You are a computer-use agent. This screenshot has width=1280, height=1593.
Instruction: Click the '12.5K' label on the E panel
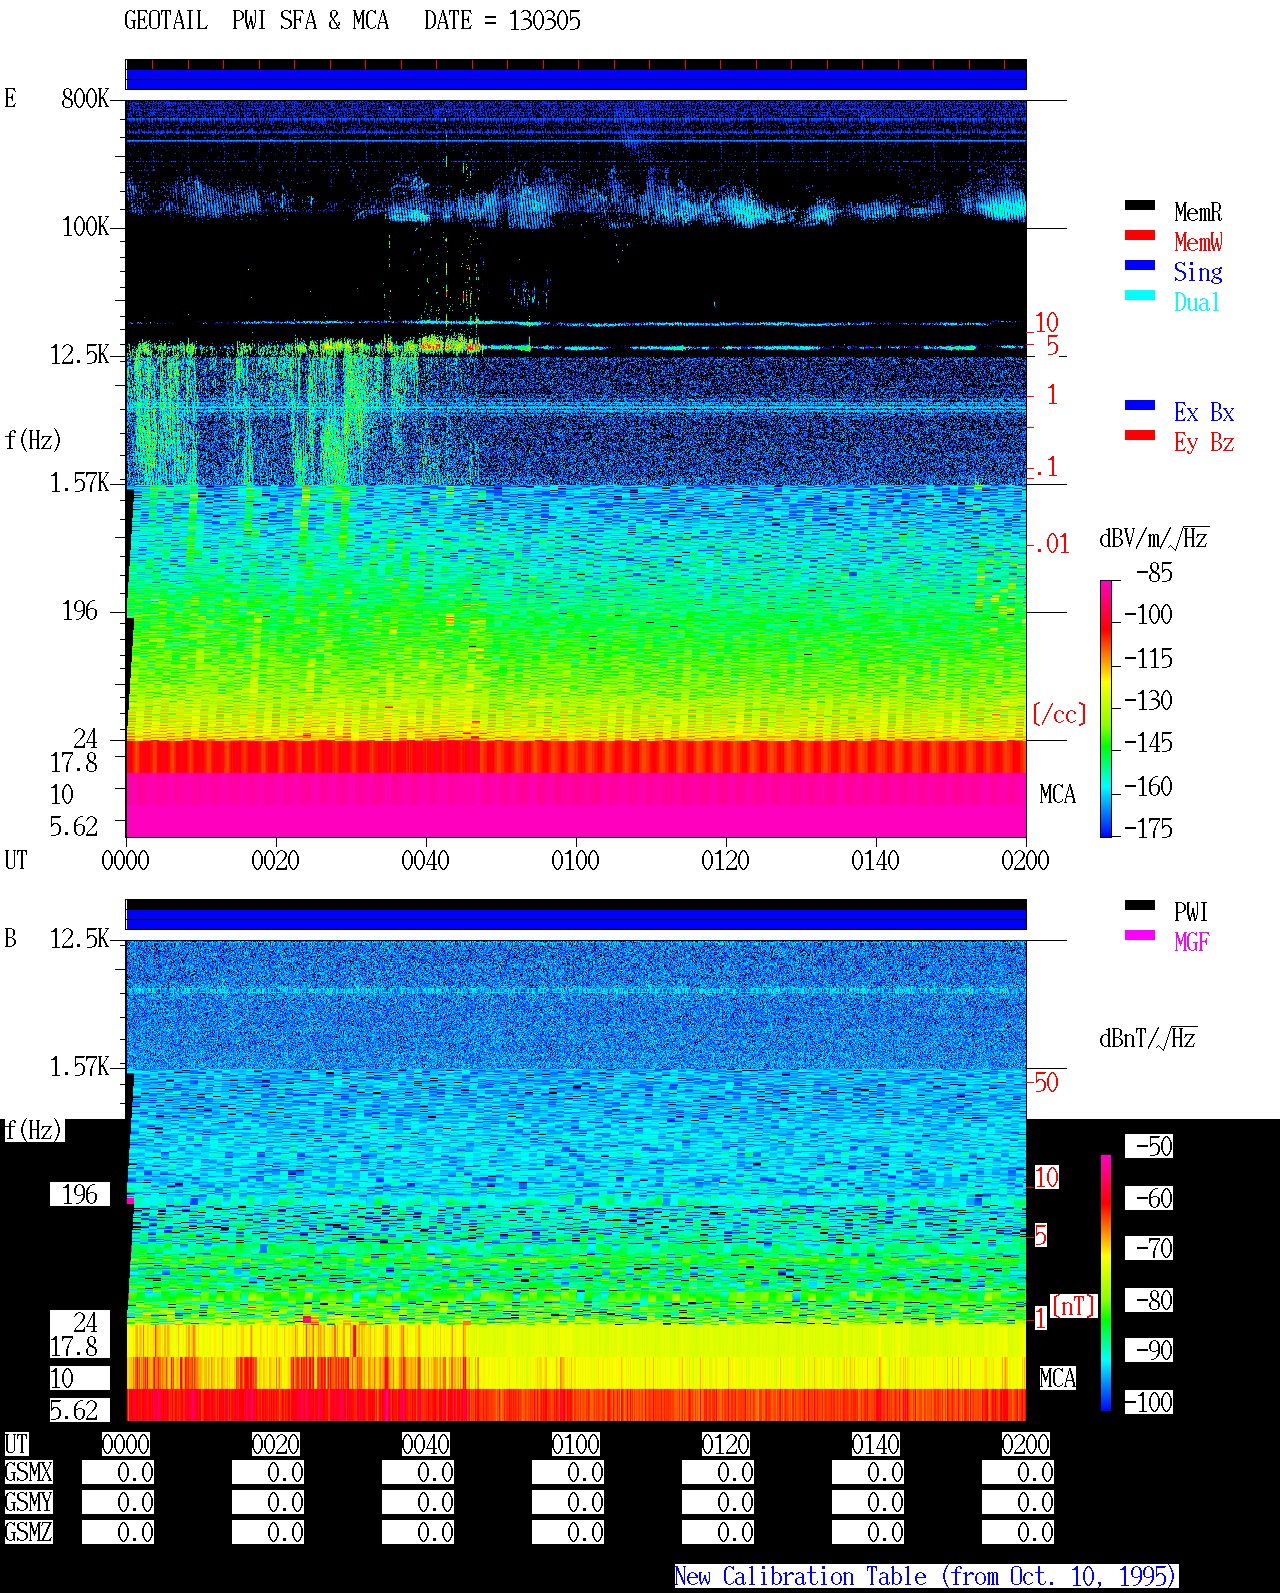(x=80, y=354)
